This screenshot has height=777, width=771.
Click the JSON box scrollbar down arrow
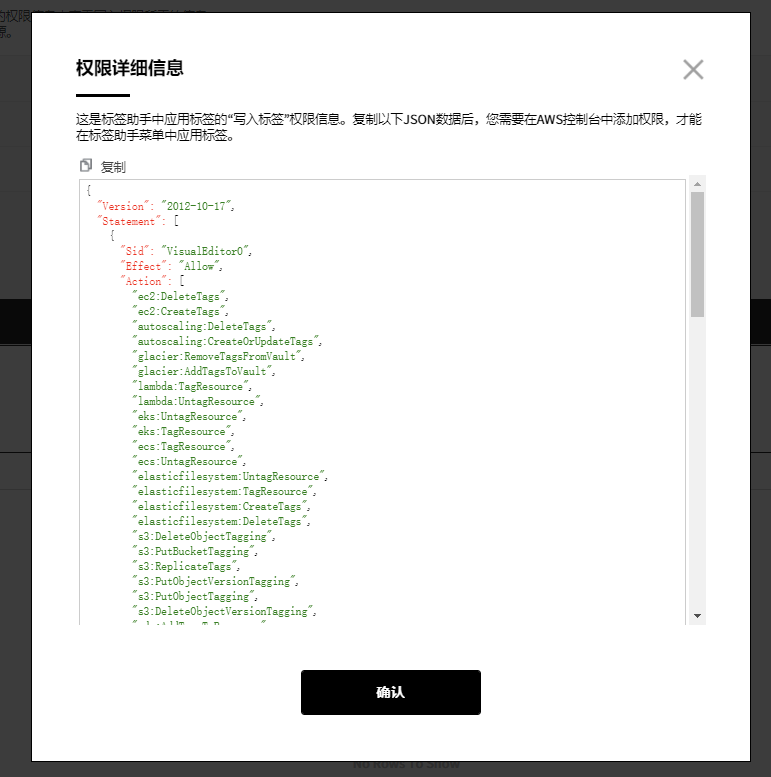click(697, 616)
